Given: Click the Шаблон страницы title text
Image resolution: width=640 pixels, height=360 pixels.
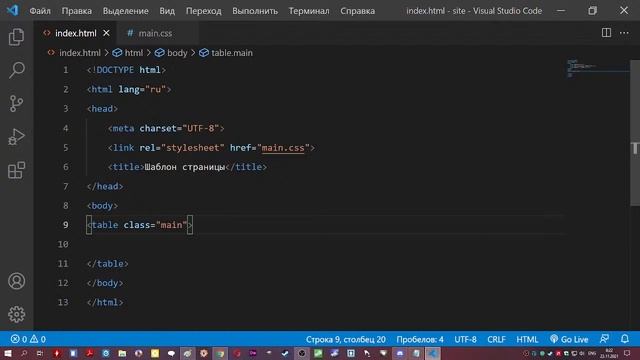Looking at the screenshot, I should click(x=184, y=167).
